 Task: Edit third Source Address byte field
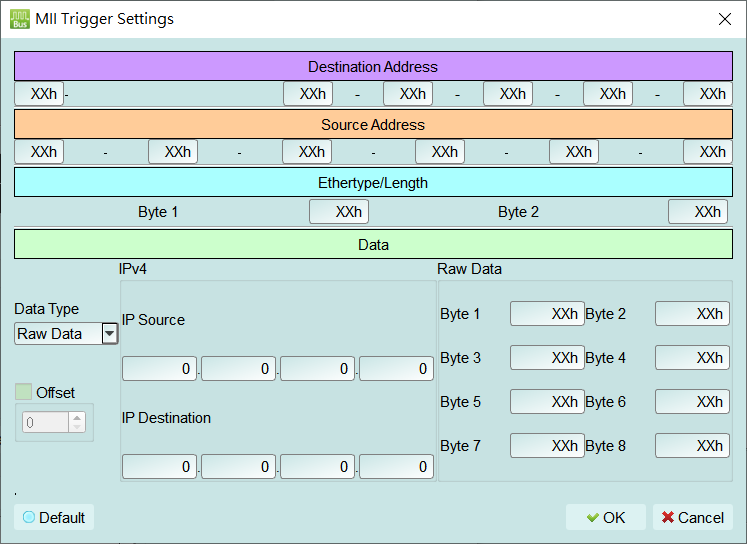pyautogui.click(x=307, y=151)
